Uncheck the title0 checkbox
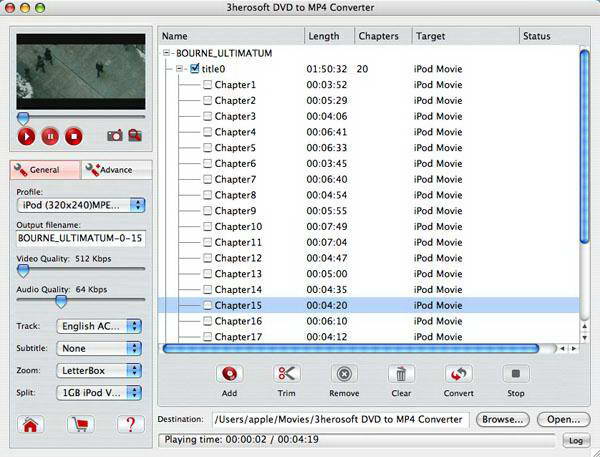600x457 pixels. point(194,69)
